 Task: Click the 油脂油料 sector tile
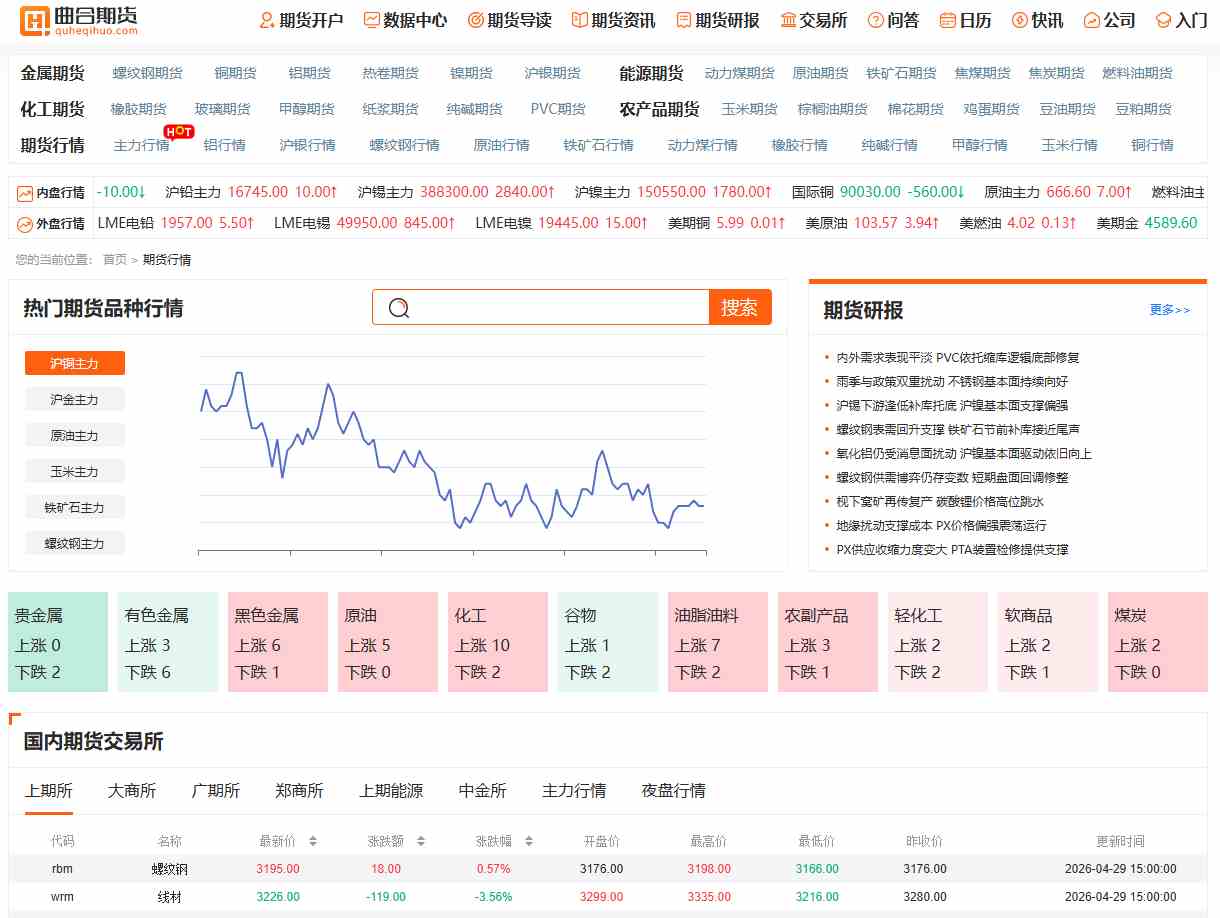click(718, 642)
